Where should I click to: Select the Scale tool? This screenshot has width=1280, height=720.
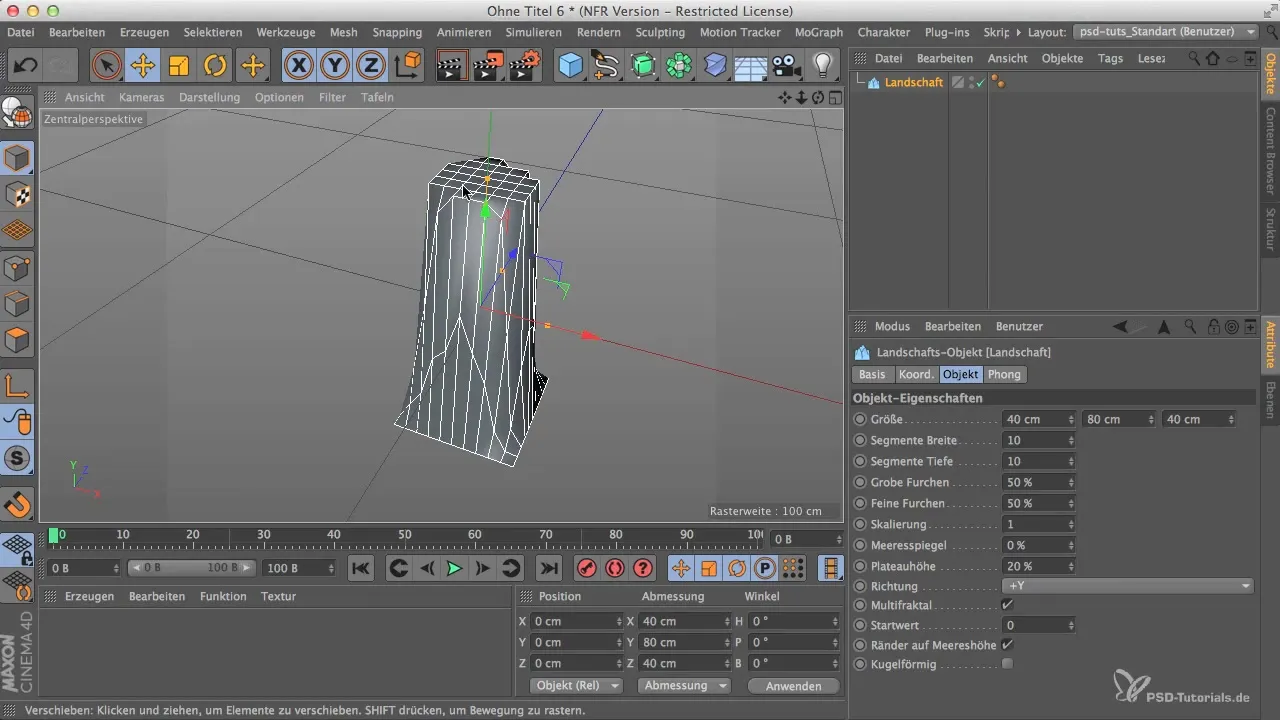(179, 66)
